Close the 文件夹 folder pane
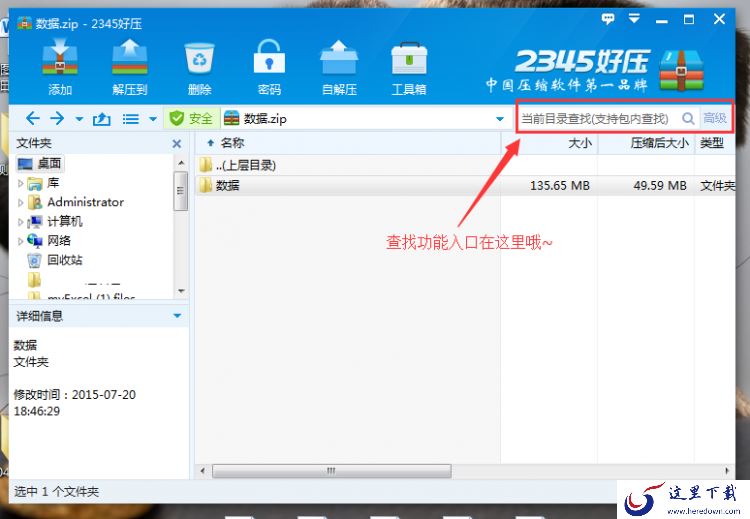 tap(176, 144)
